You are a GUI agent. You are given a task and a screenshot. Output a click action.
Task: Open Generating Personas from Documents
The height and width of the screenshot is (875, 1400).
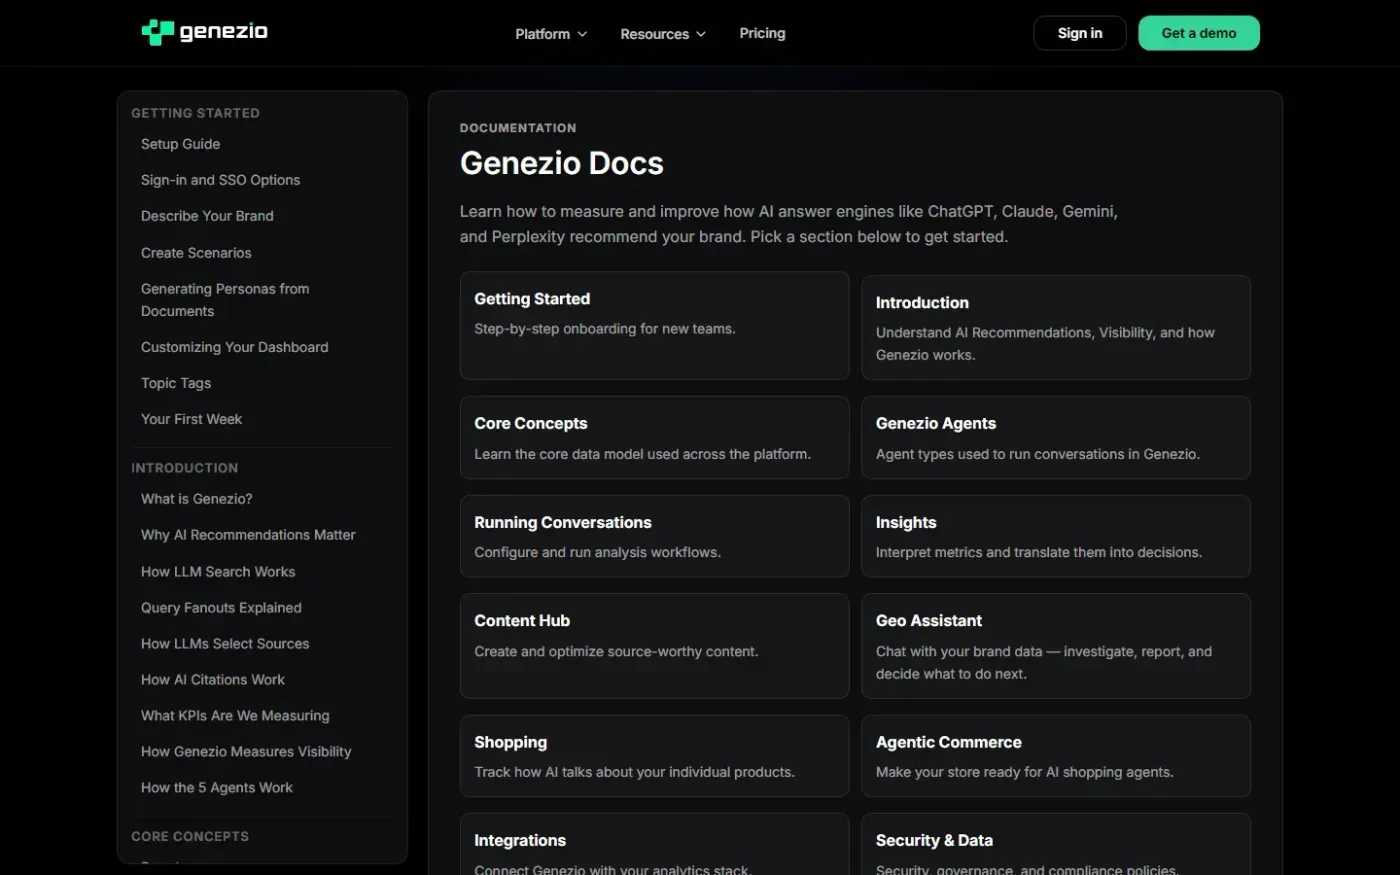[225, 300]
